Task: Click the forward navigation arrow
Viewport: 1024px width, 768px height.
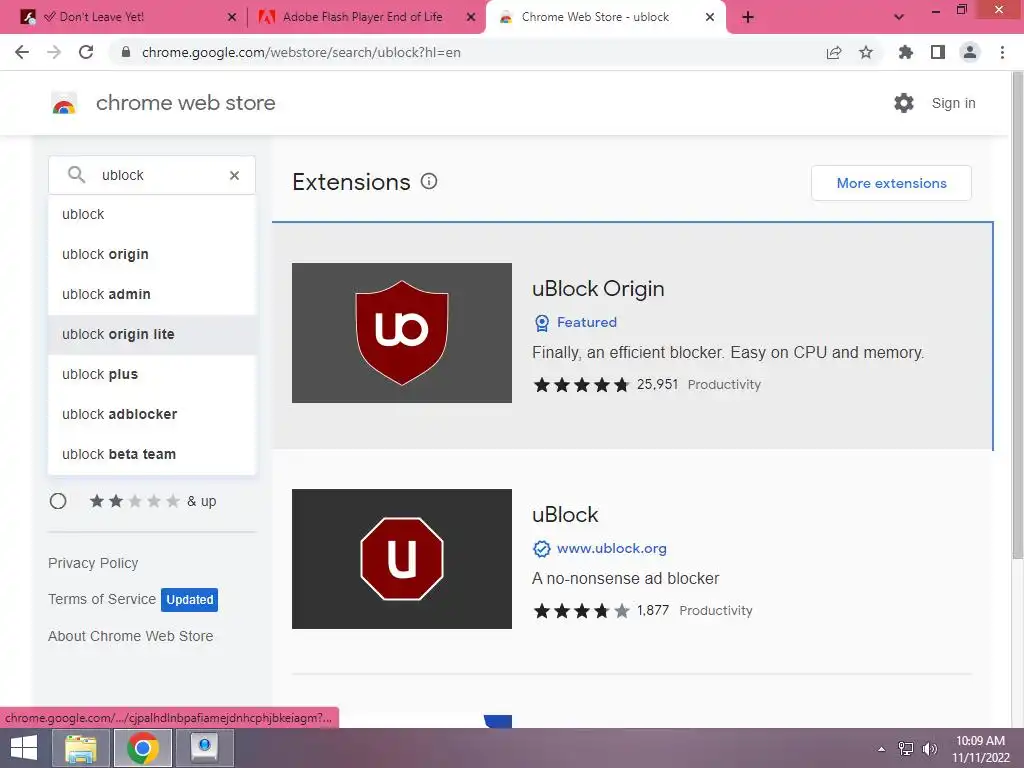Action: [x=54, y=52]
